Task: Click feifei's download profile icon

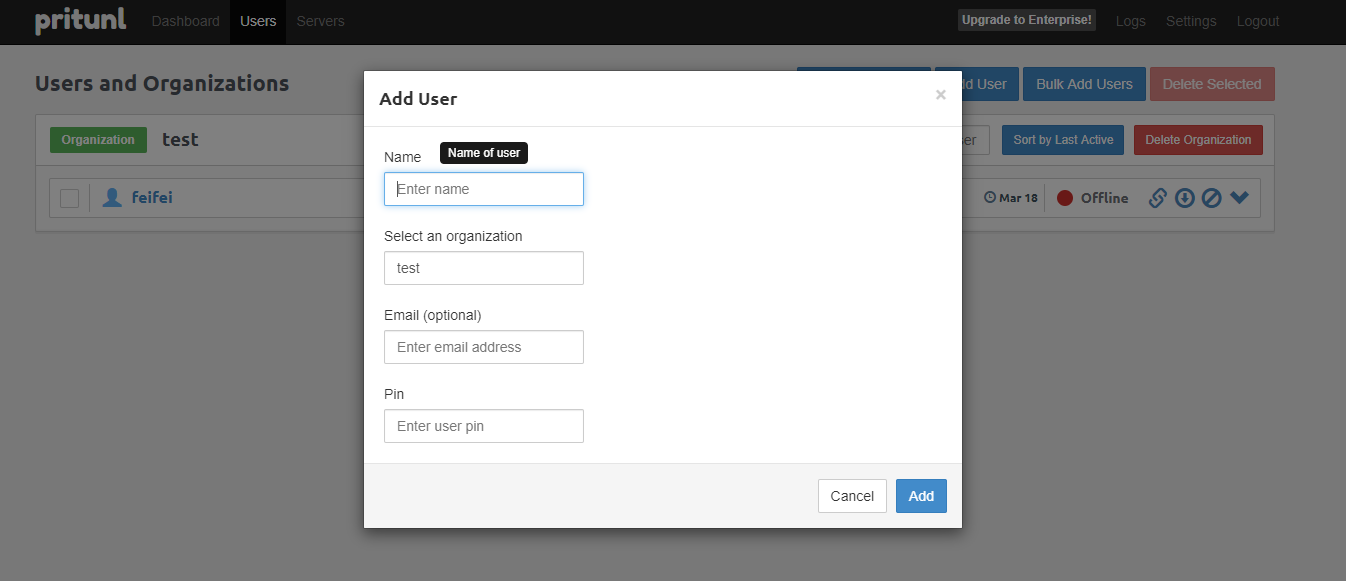Action: (1185, 198)
